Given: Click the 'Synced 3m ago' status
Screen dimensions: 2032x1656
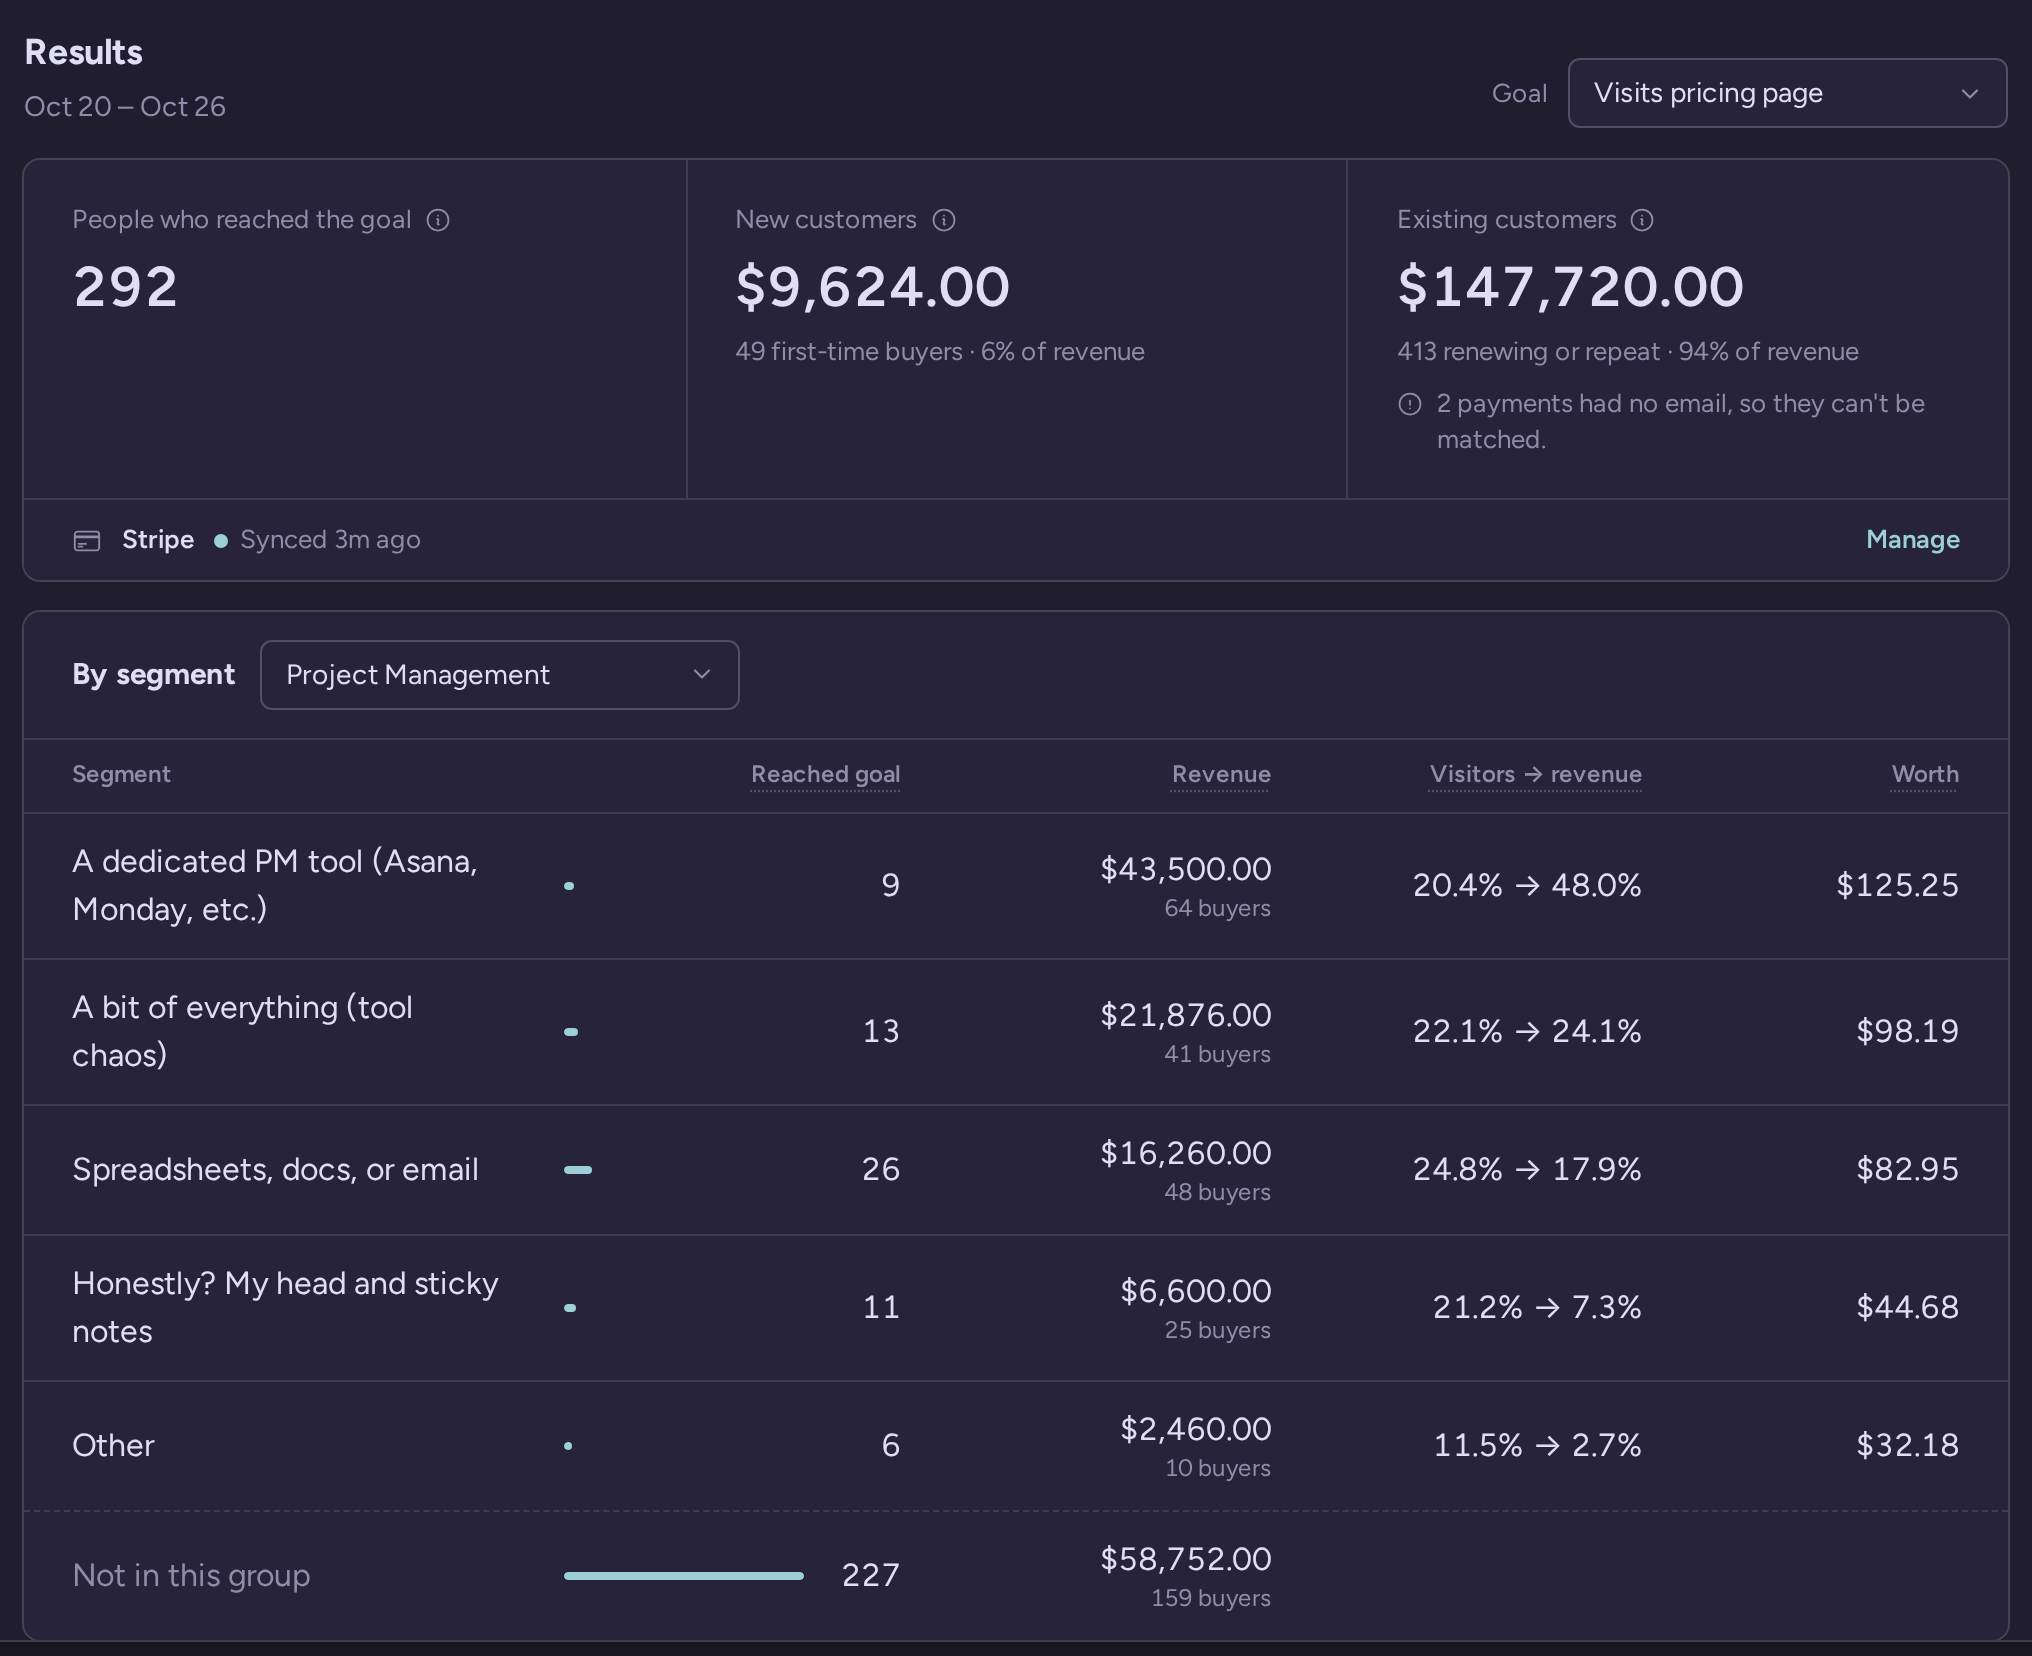Looking at the screenshot, I should (330, 540).
